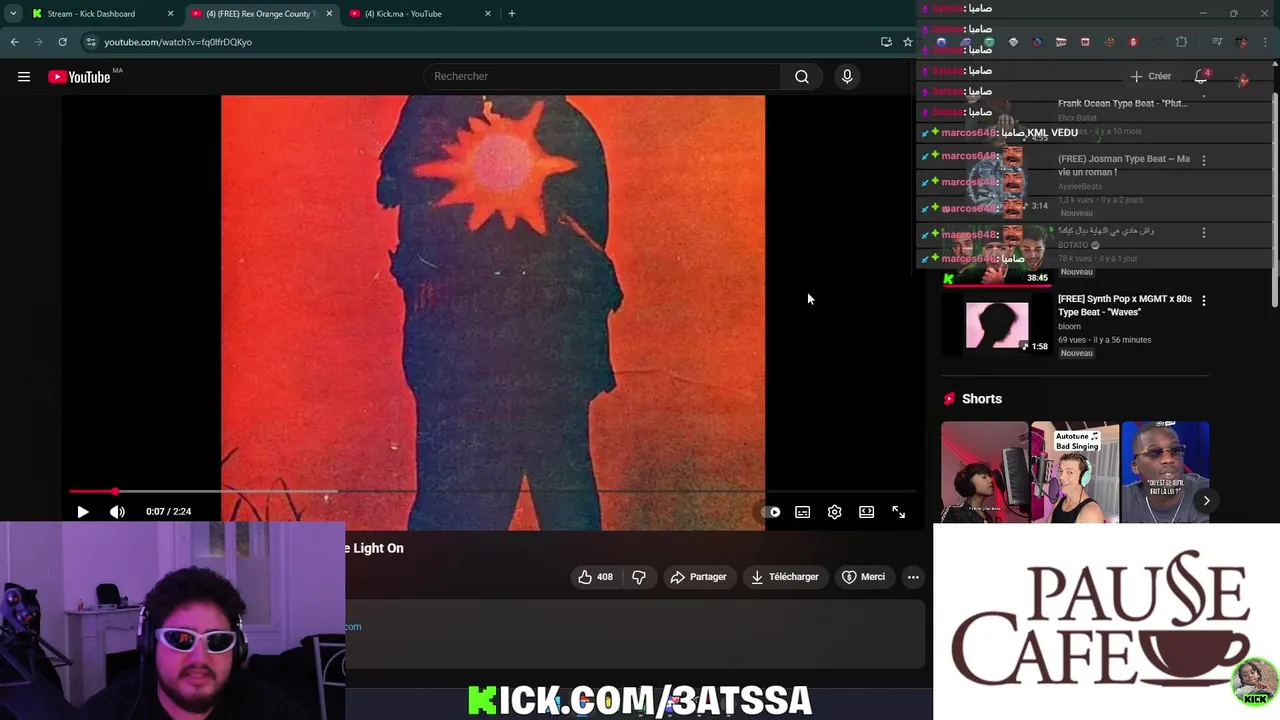
Task: Open YouTube notifications bell
Action: [x=1201, y=76]
